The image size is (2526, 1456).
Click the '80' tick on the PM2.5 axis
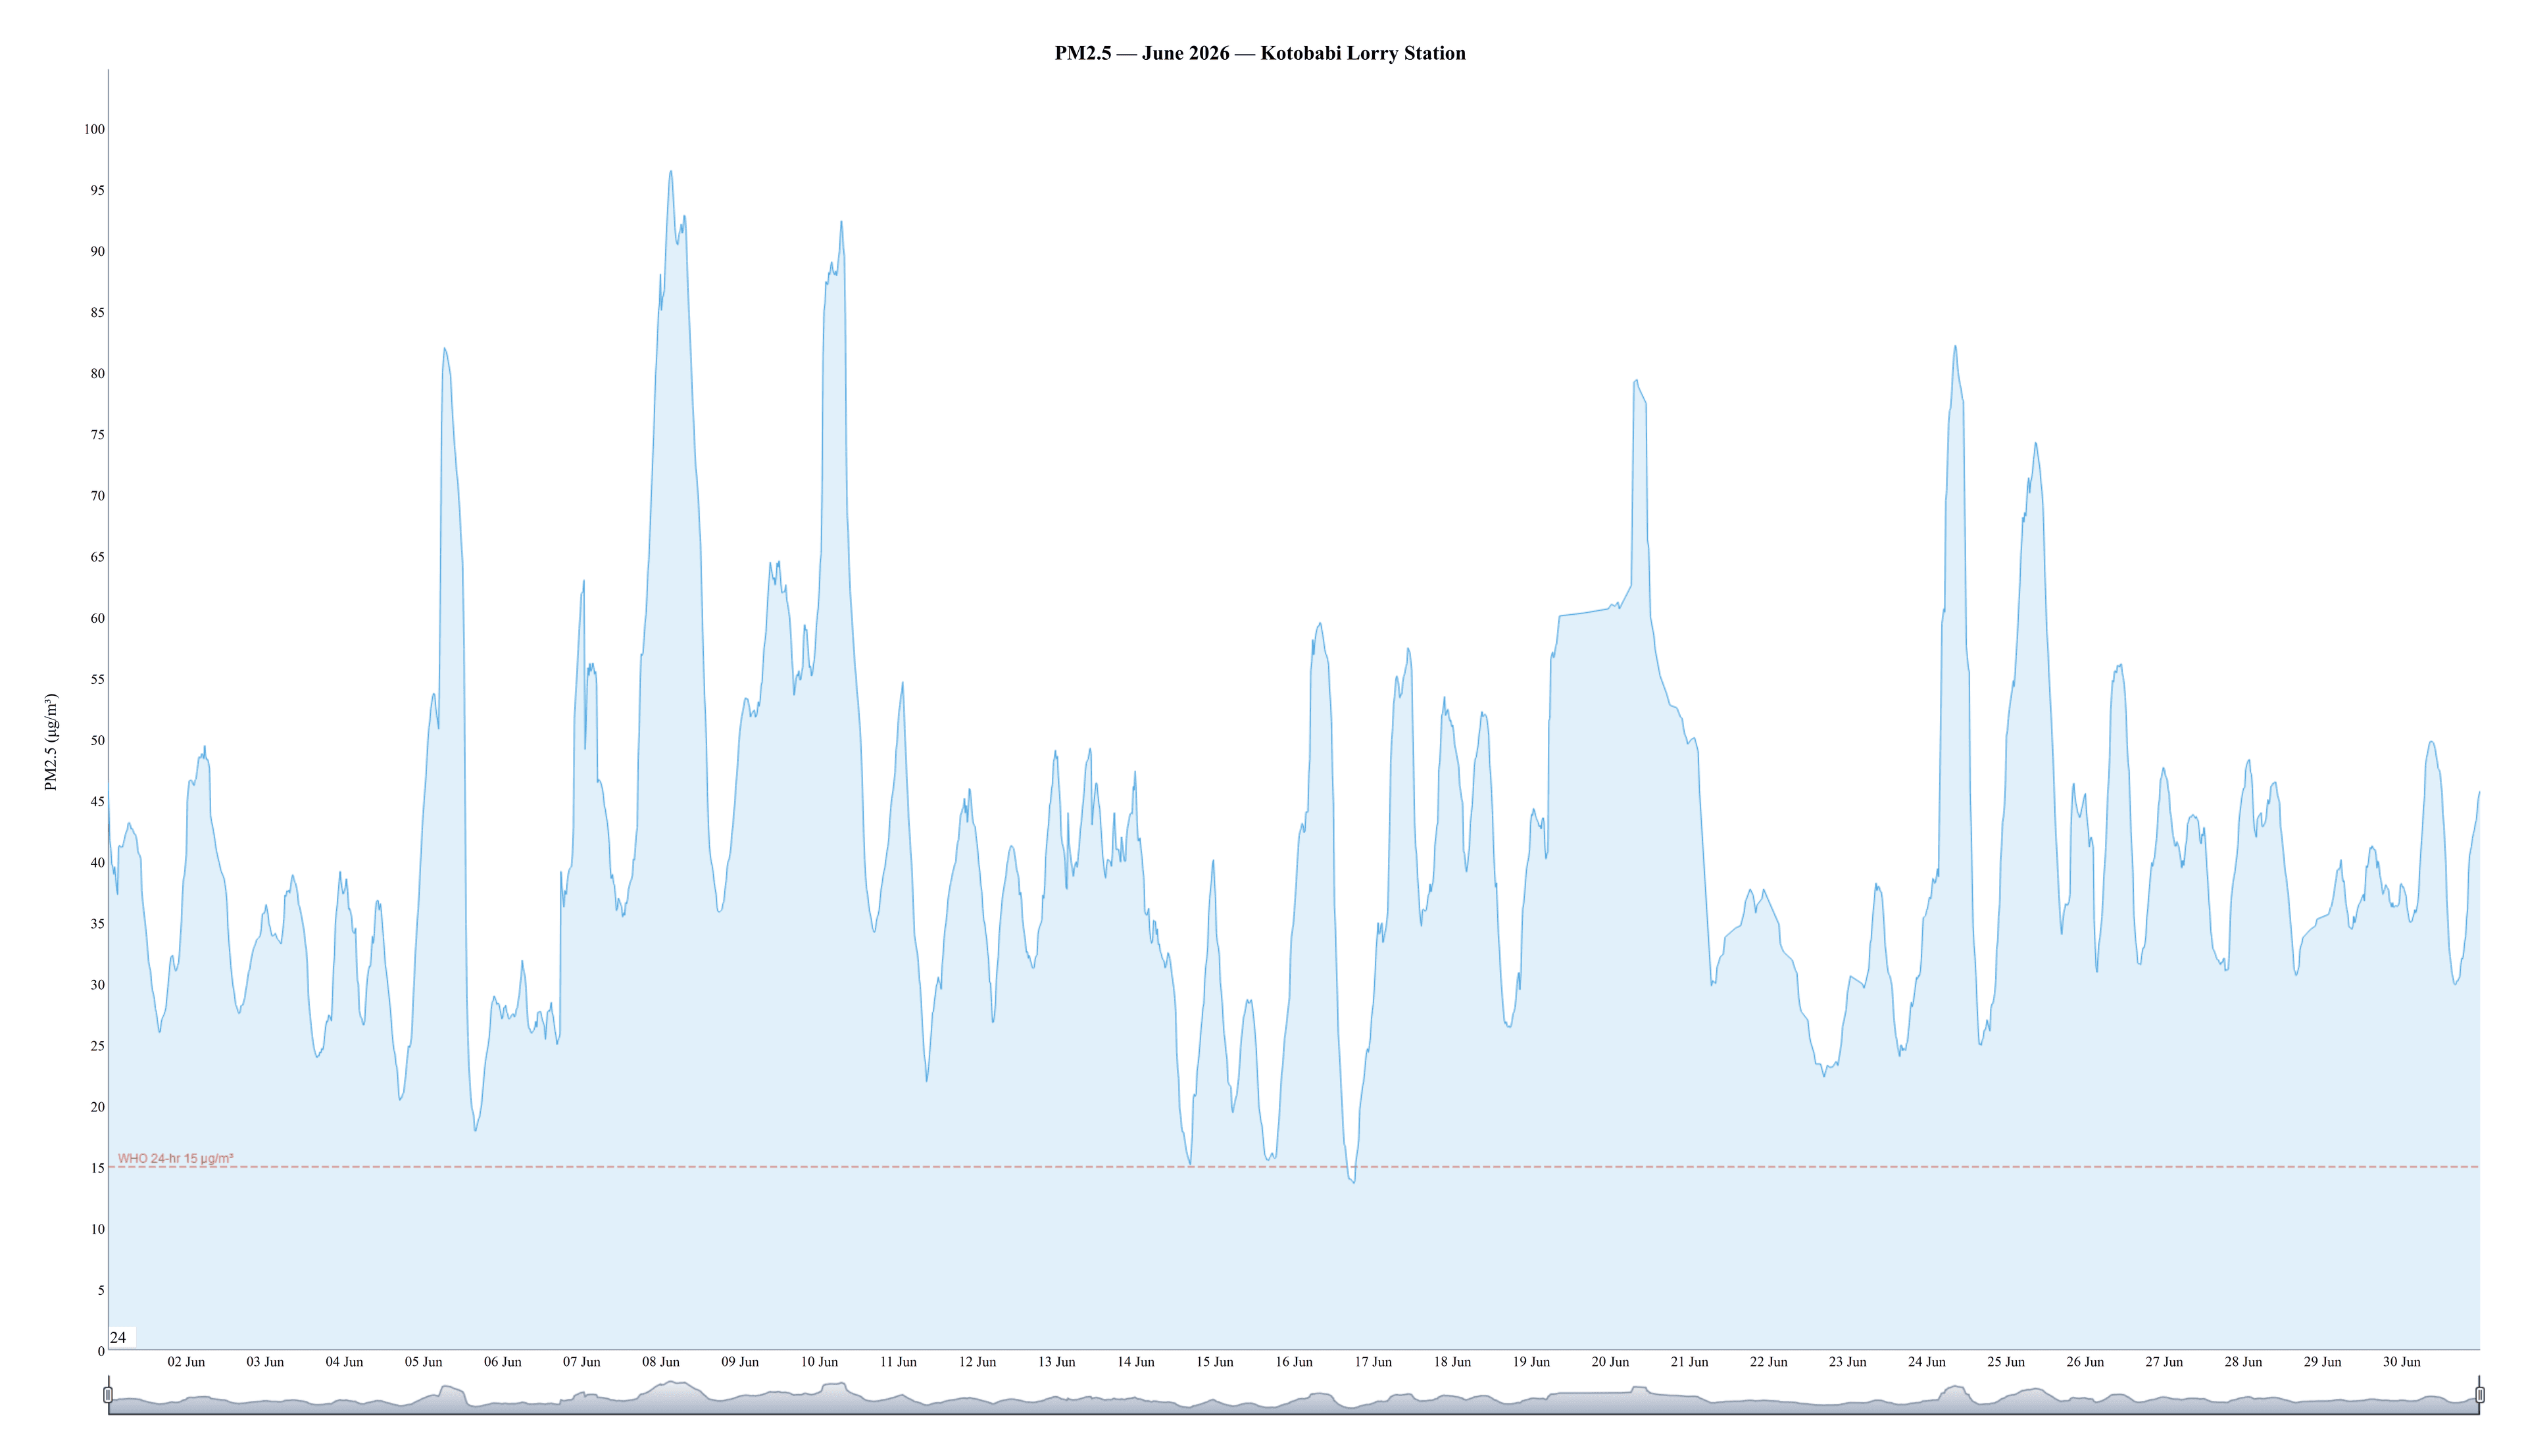pos(97,374)
